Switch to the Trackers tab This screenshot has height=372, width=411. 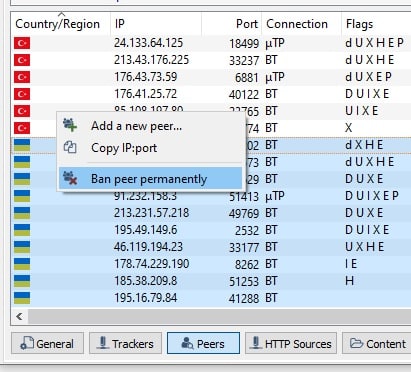(125, 343)
